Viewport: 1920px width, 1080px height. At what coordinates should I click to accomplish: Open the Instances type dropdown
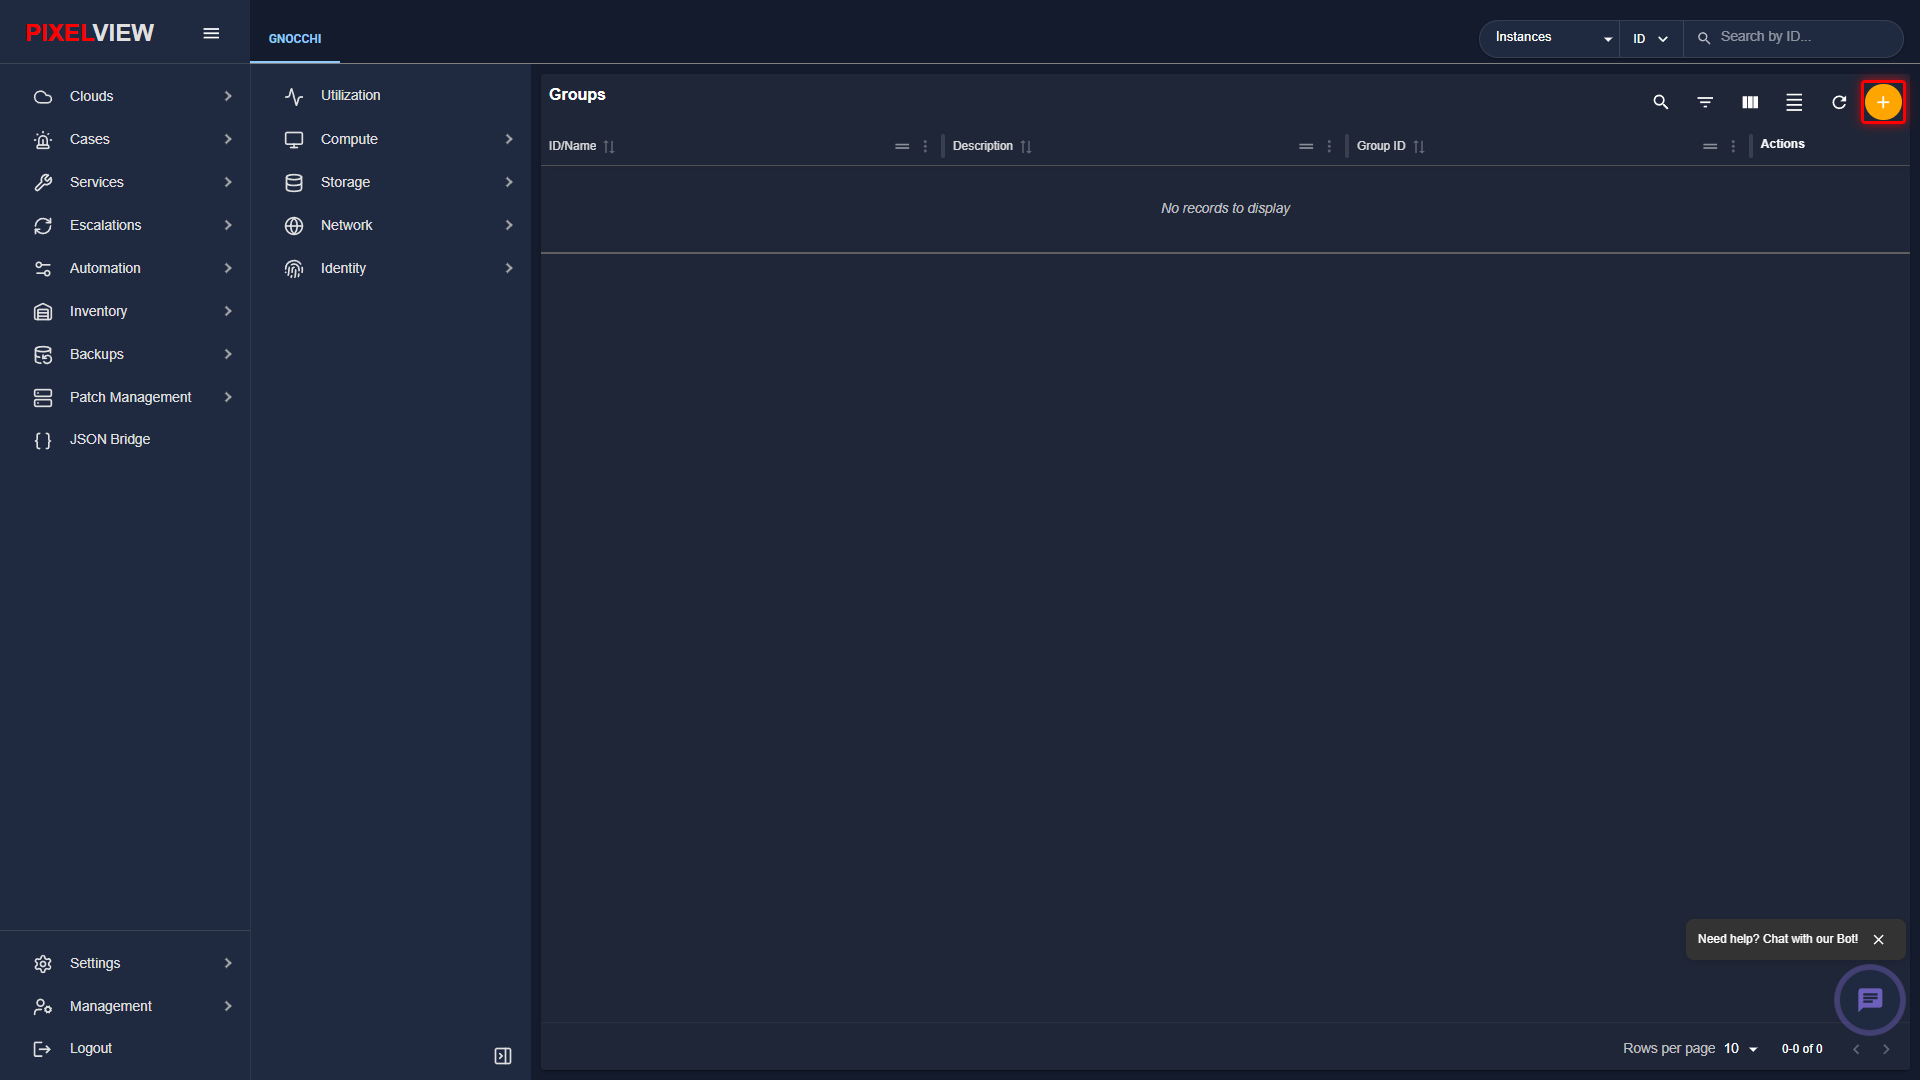(1552, 38)
